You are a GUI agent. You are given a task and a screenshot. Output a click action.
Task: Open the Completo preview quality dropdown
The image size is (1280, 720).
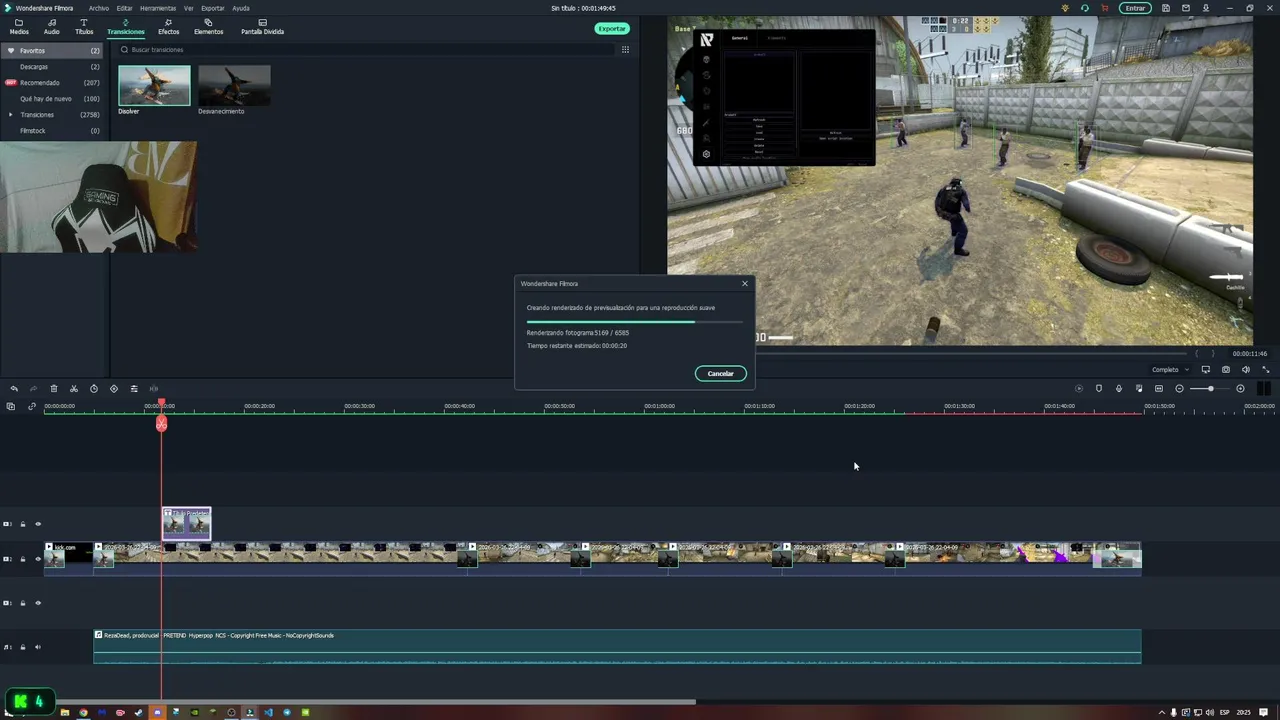(x=1170, y=370)
